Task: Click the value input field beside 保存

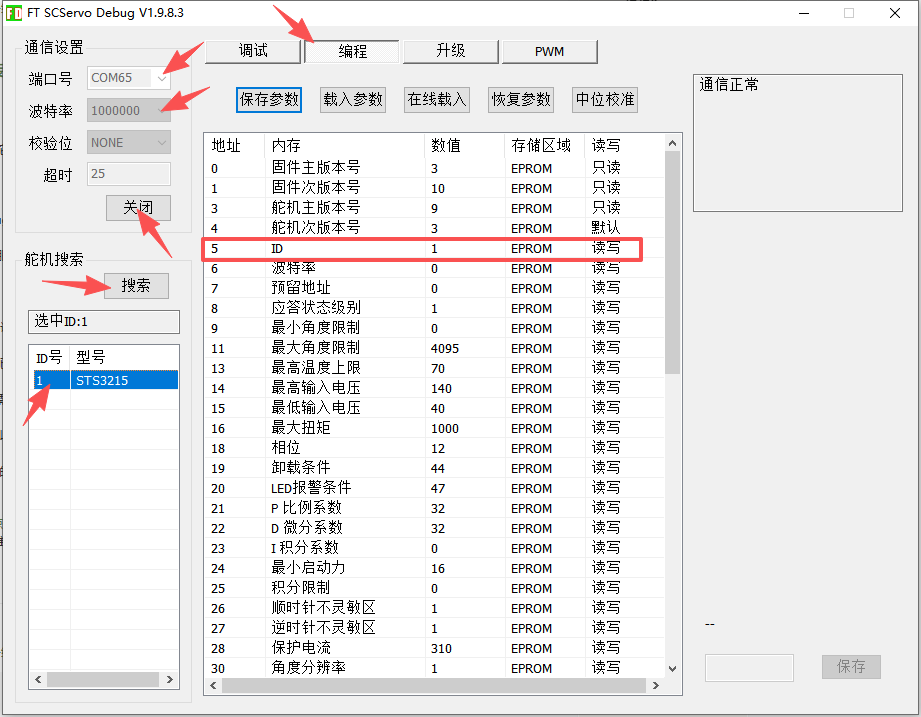Action: click(749, 667)
